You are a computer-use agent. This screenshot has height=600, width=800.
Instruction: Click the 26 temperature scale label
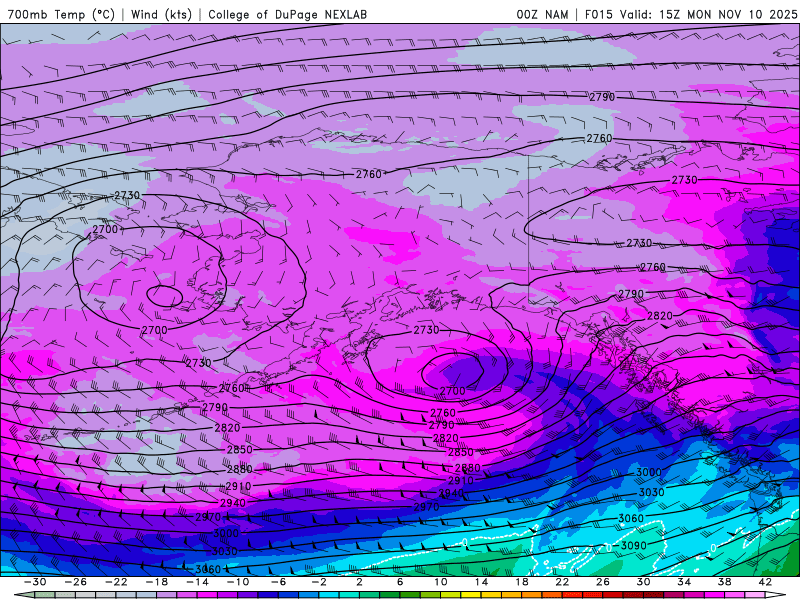tap(603, 582)
